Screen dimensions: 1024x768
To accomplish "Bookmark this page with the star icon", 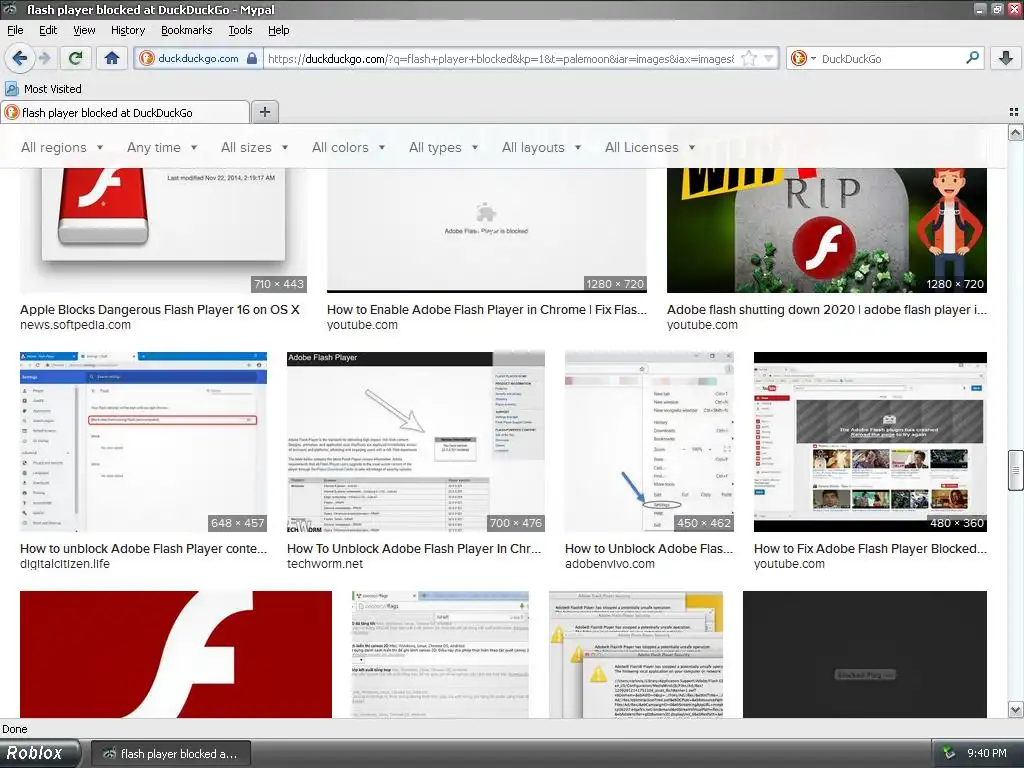I will 749,59.
